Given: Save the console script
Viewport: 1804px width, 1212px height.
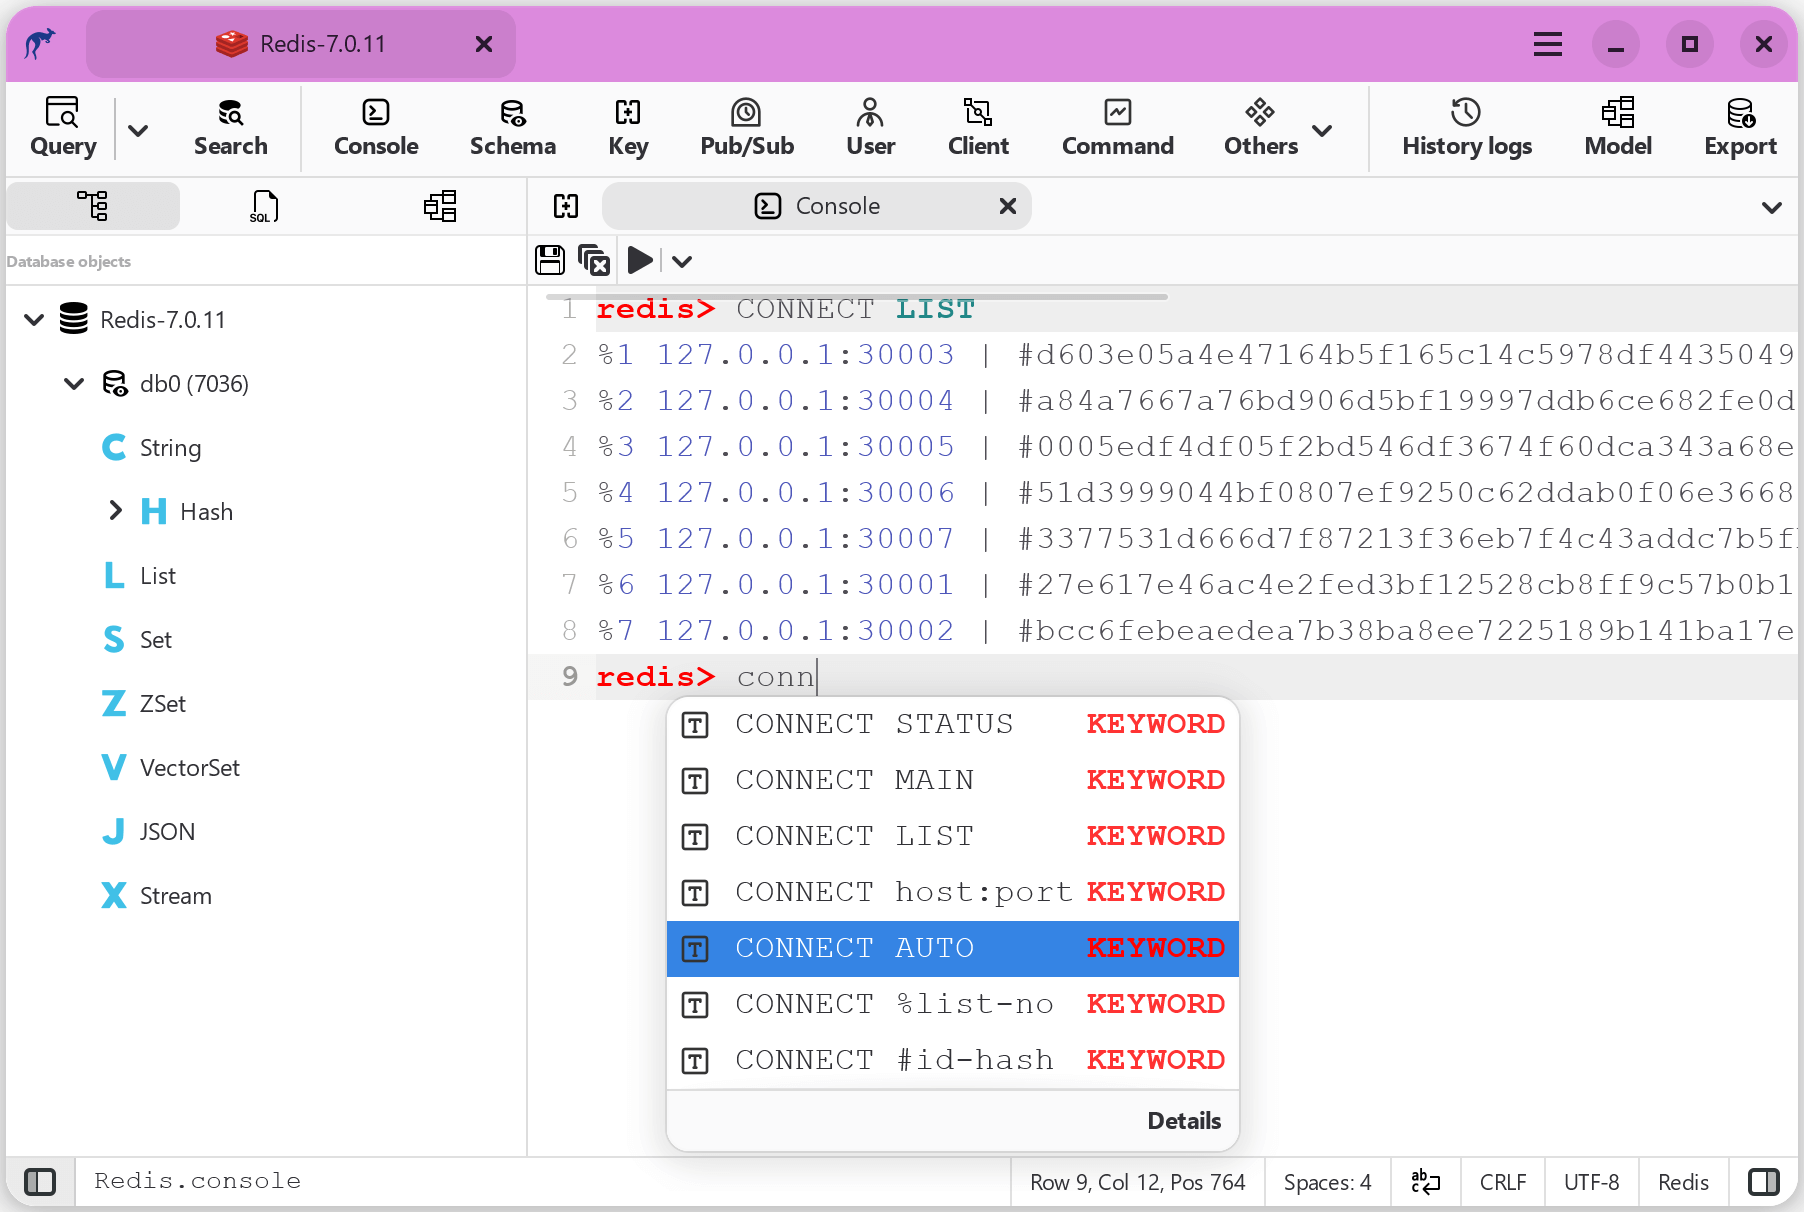Looking at the screenshot, I should click(550, 260).
